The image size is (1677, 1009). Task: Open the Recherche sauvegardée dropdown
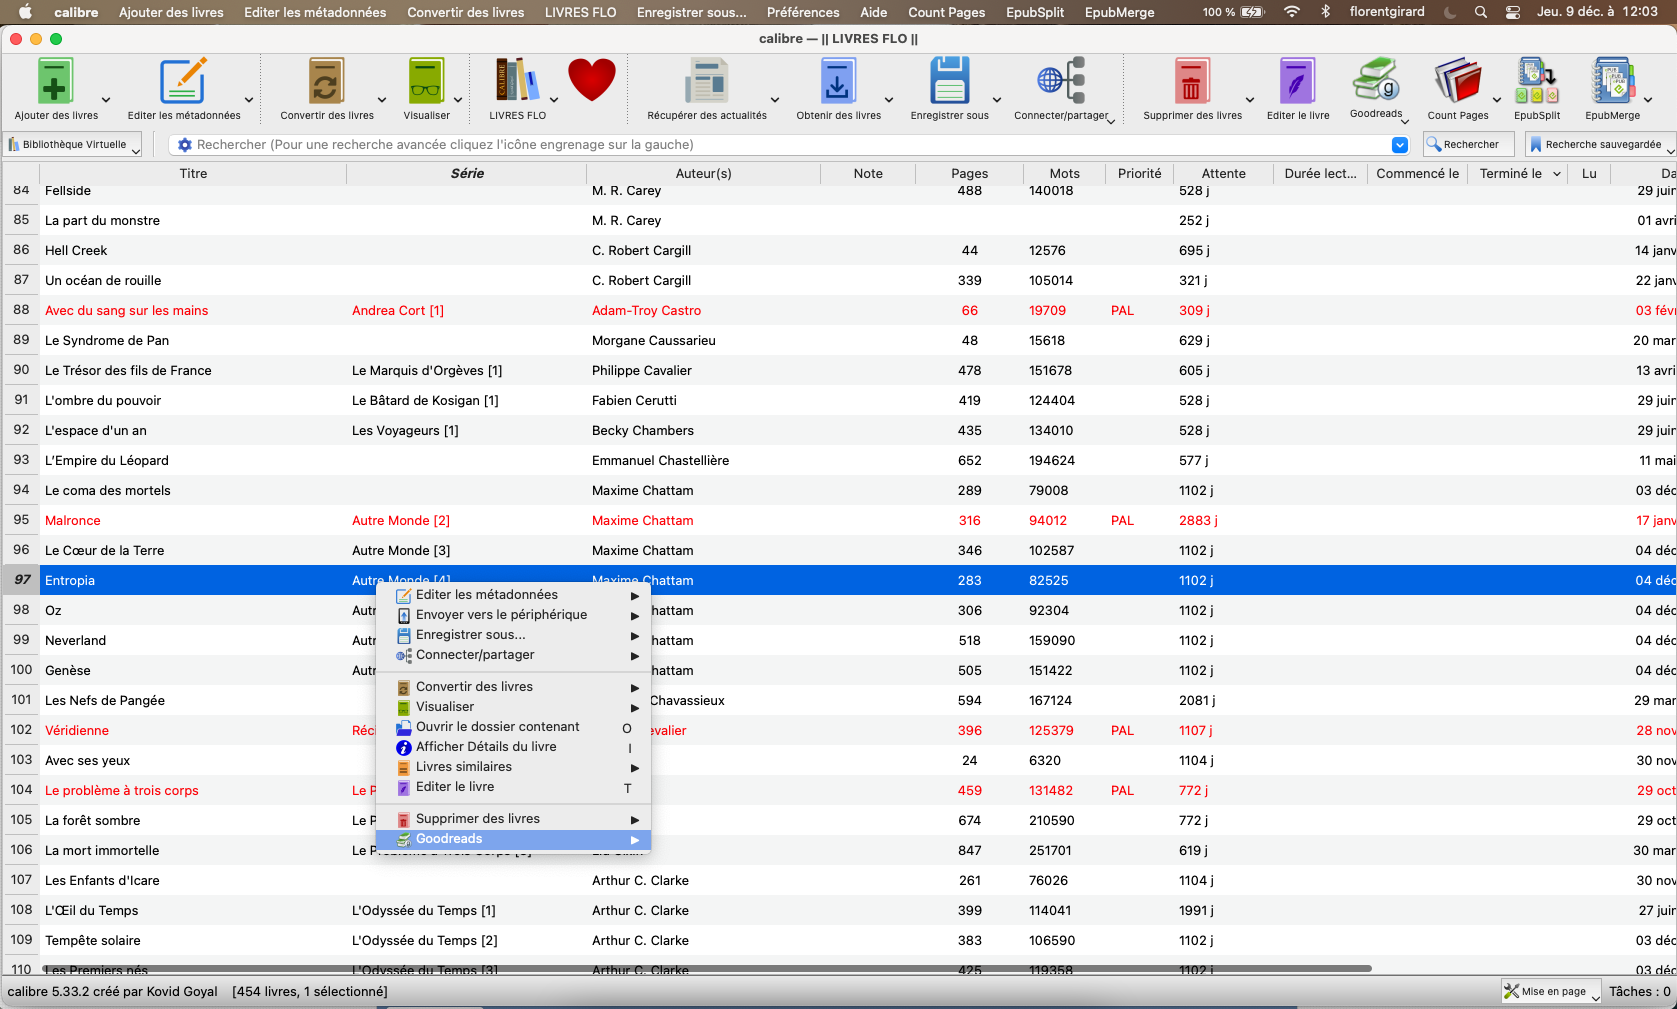1599,145
